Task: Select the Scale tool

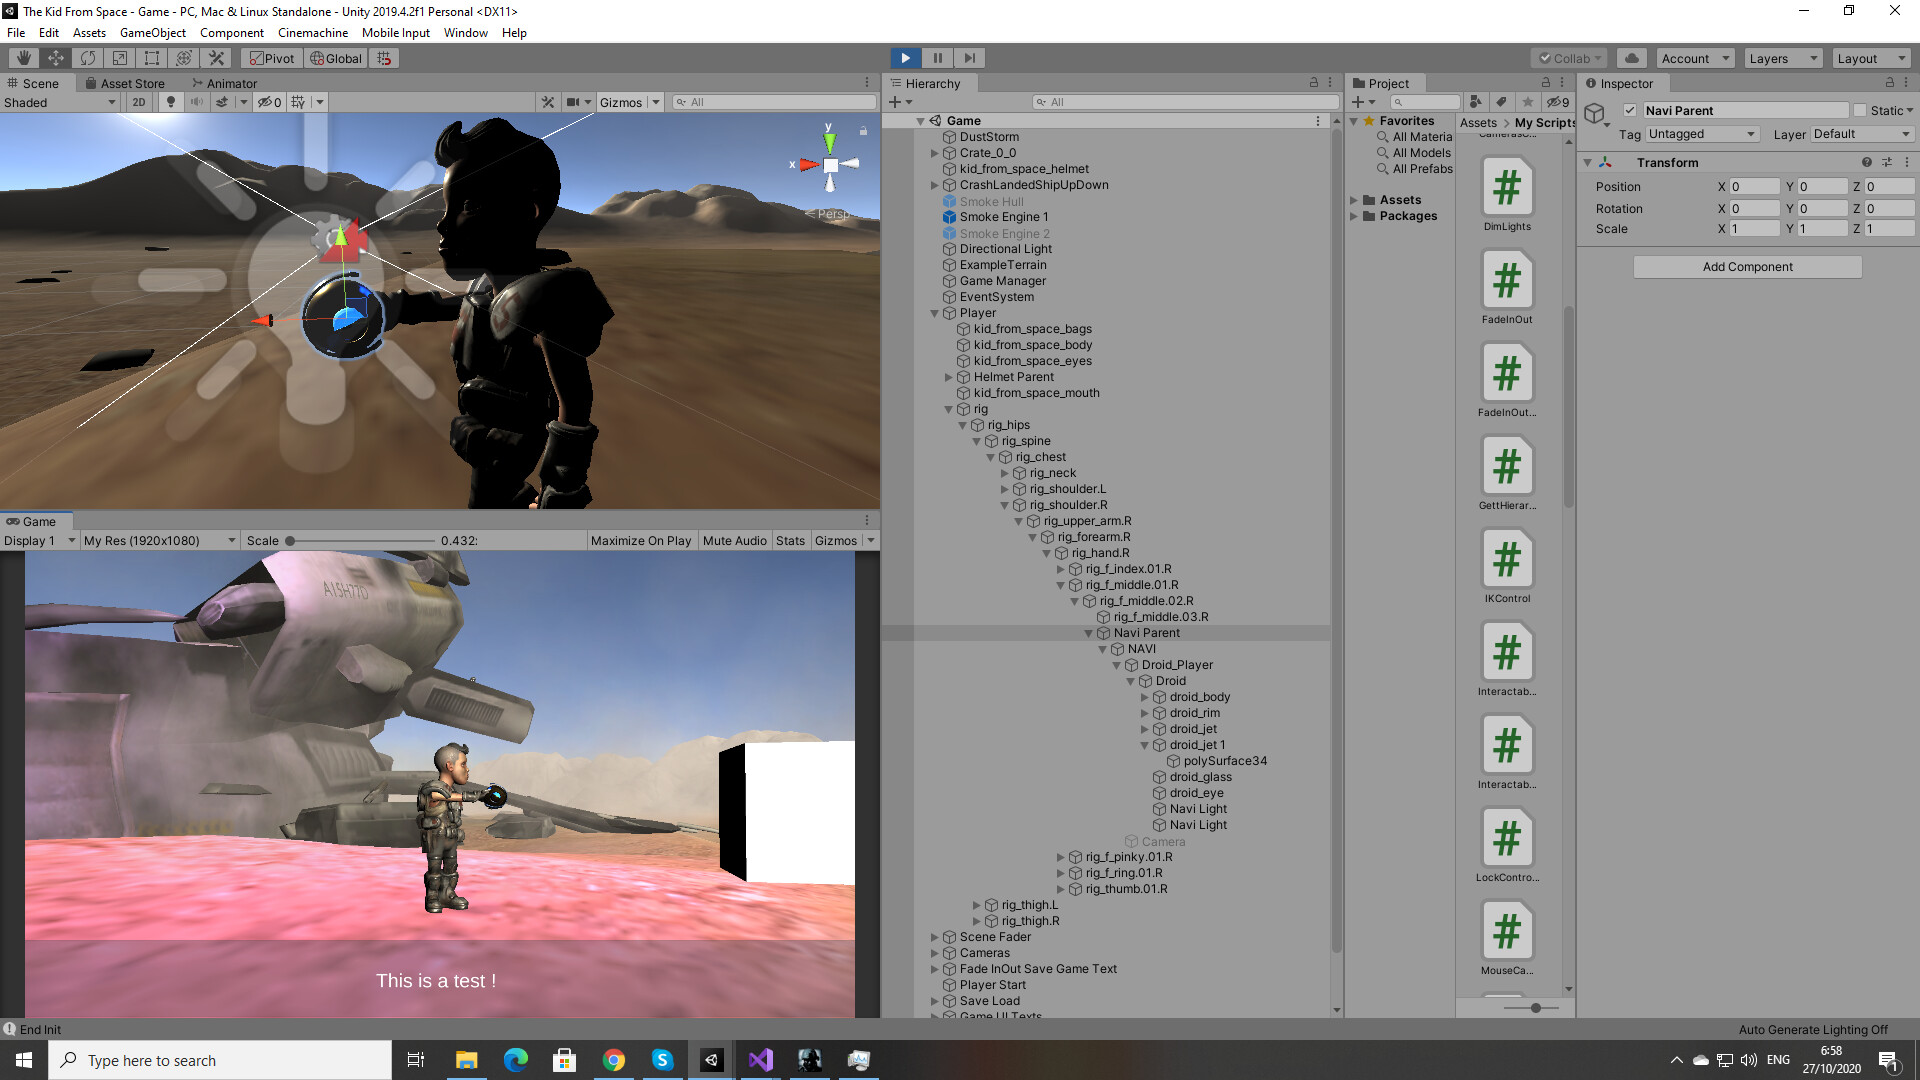Action: (x=120, y=58)
